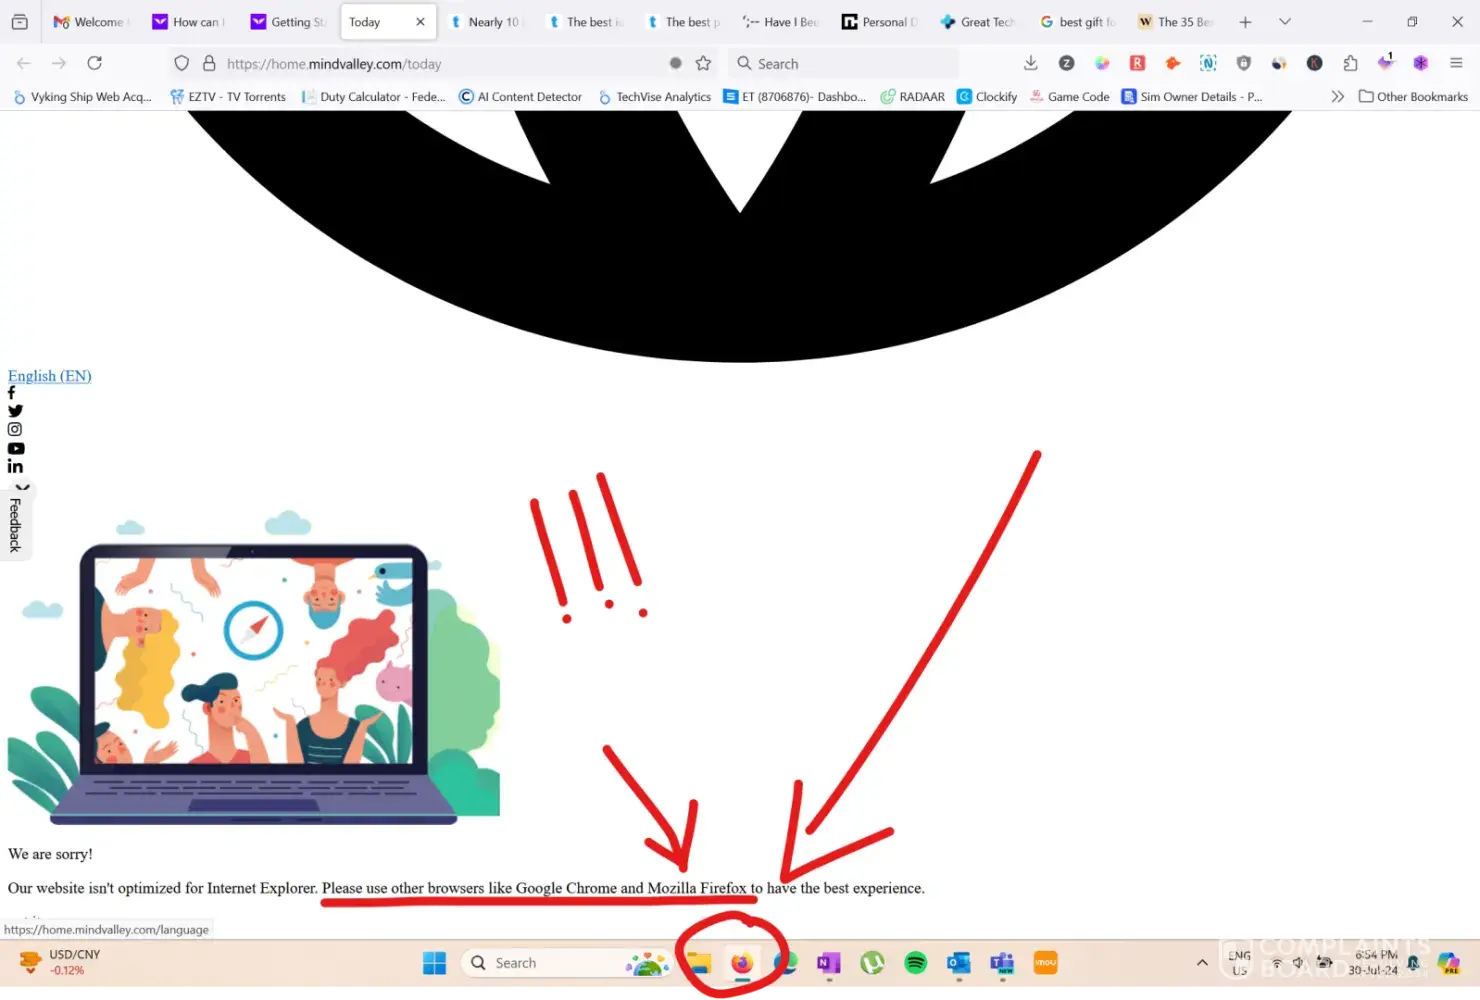Open the Facebook social icon link
The height and width of the screenshot is (1000, 1480).
[12, 393]
